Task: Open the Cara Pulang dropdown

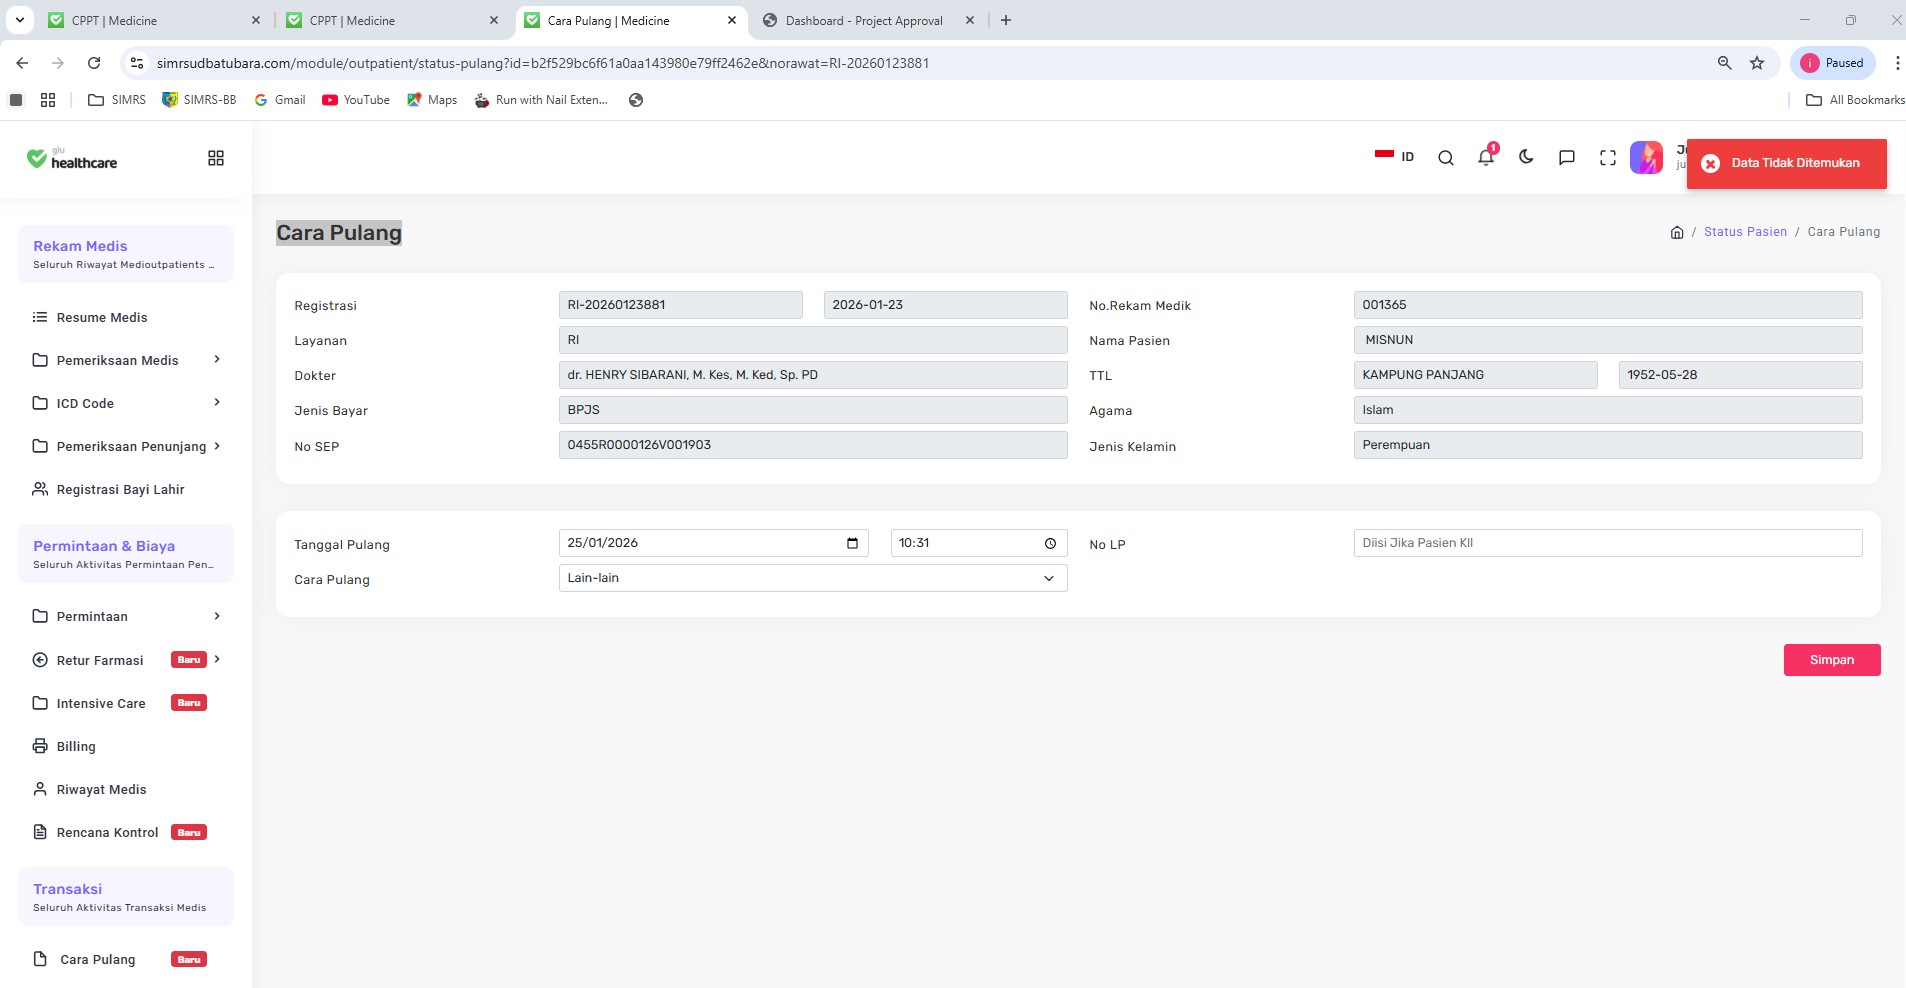Action: (813, 578)
